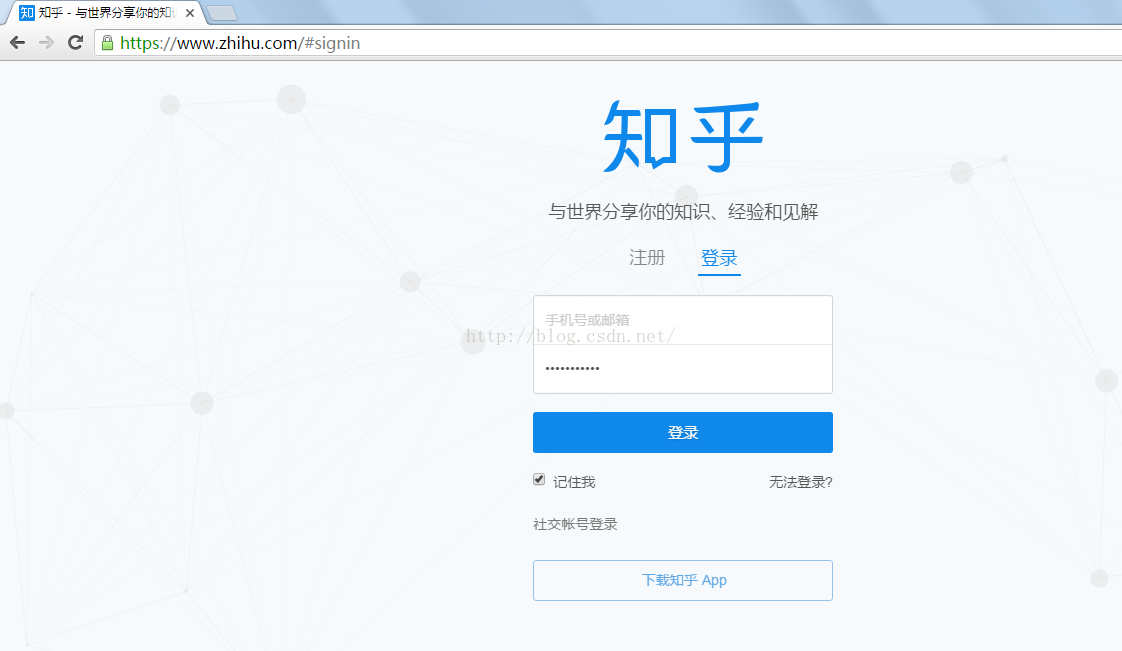Click the 无法登录? link
This screenshot has height=651, width=1122.
(x=801, y=481)
